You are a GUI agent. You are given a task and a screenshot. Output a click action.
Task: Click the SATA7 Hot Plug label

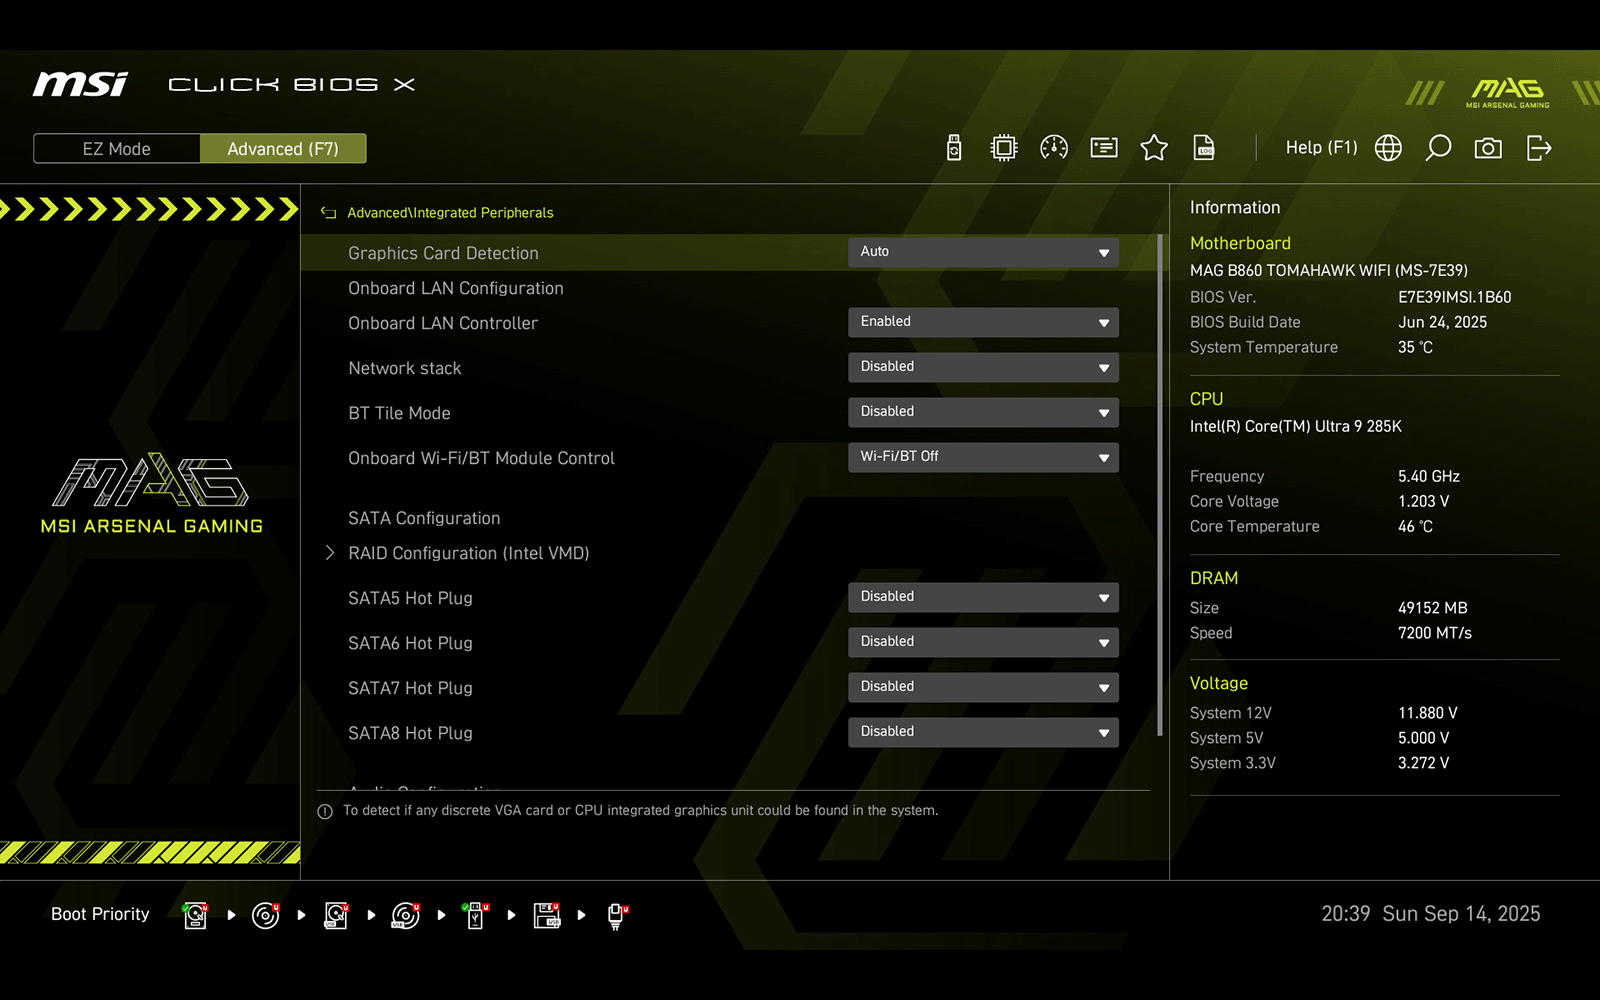(x=410, y=689)
